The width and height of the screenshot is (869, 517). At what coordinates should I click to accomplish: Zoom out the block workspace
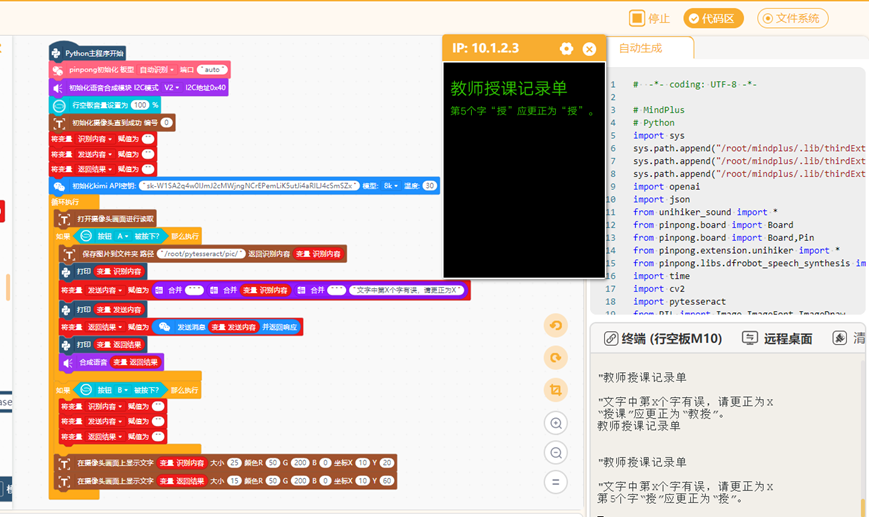pos(555,453)
